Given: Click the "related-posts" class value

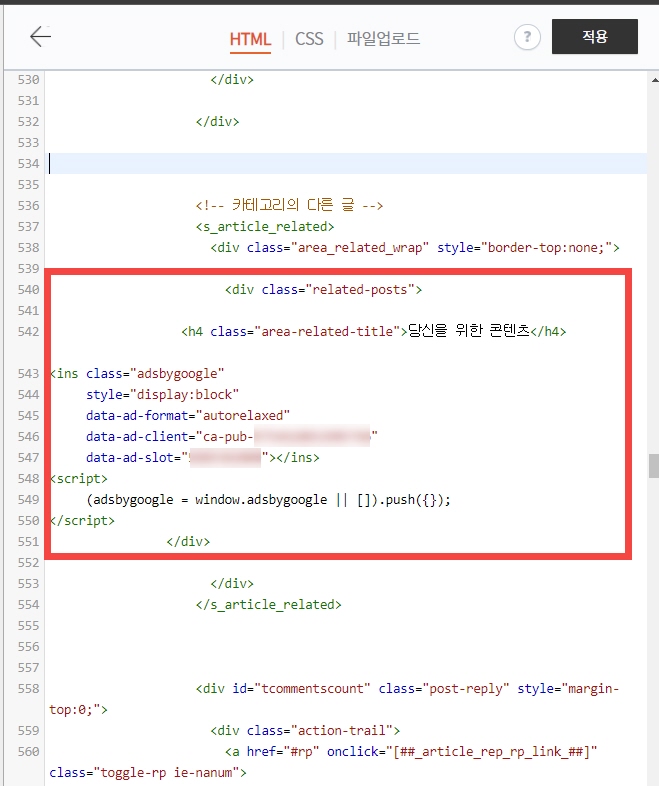Looking at the screenshot, I should pos(360,290).
